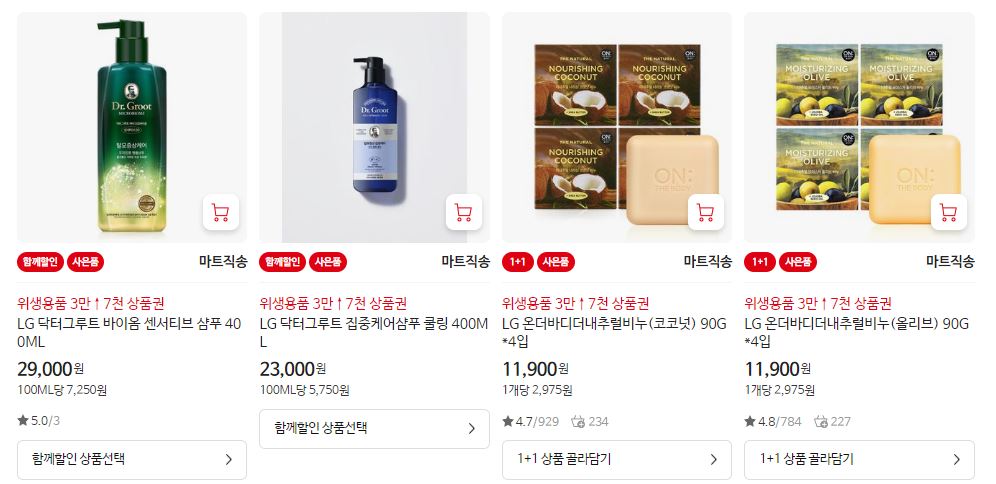
Task: Click 함께할인 badge on the green shampoo
Action: click(40, 262)
